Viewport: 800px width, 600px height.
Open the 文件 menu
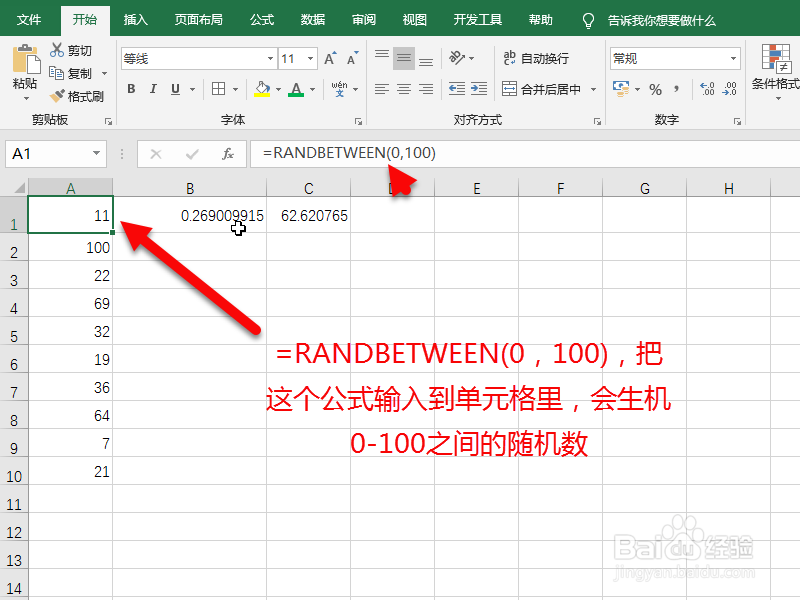(28, 18)
